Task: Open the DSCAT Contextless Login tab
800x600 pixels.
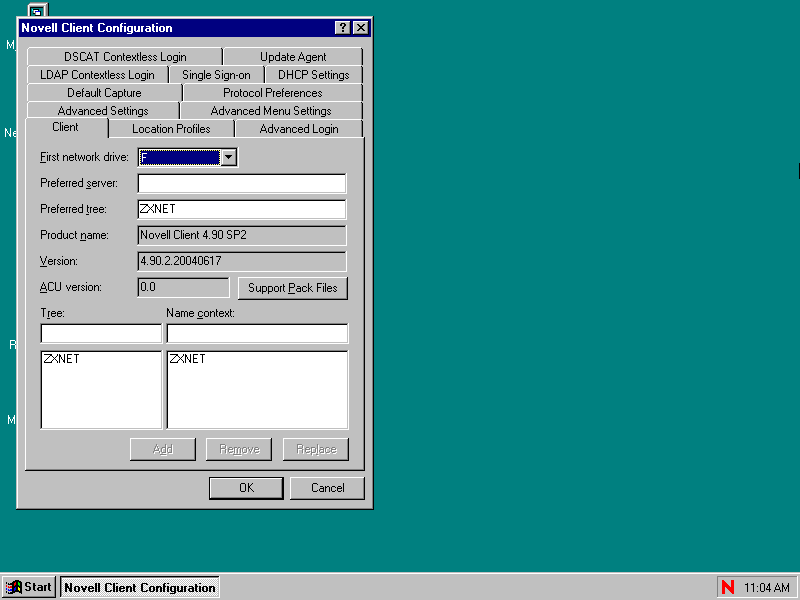Action: click(125, 57)
